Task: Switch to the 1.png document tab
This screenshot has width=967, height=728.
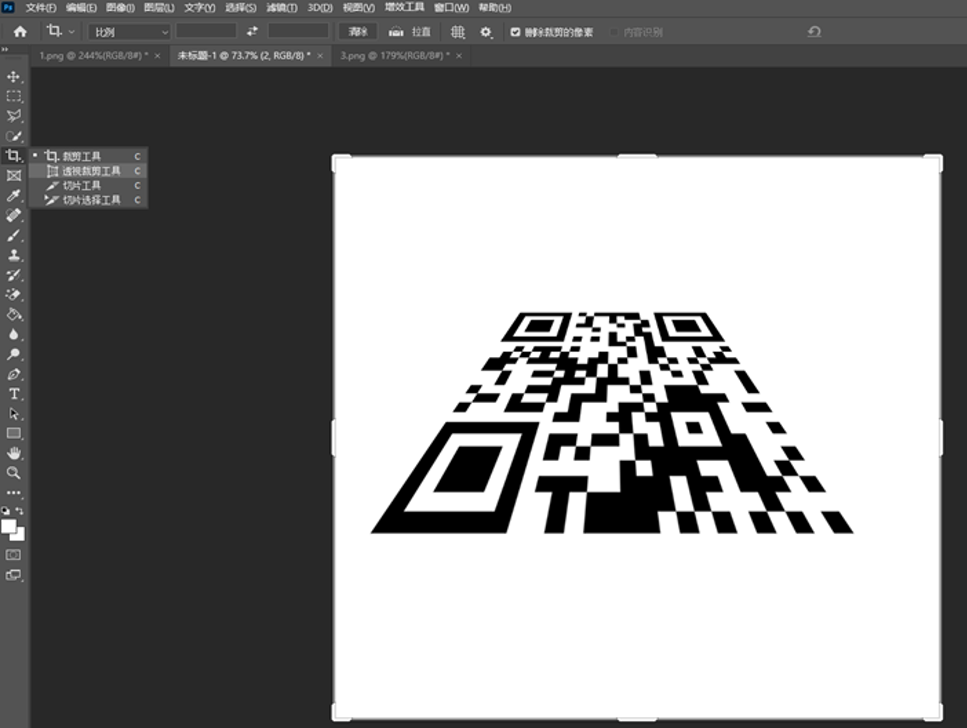Action: point(94,56)
